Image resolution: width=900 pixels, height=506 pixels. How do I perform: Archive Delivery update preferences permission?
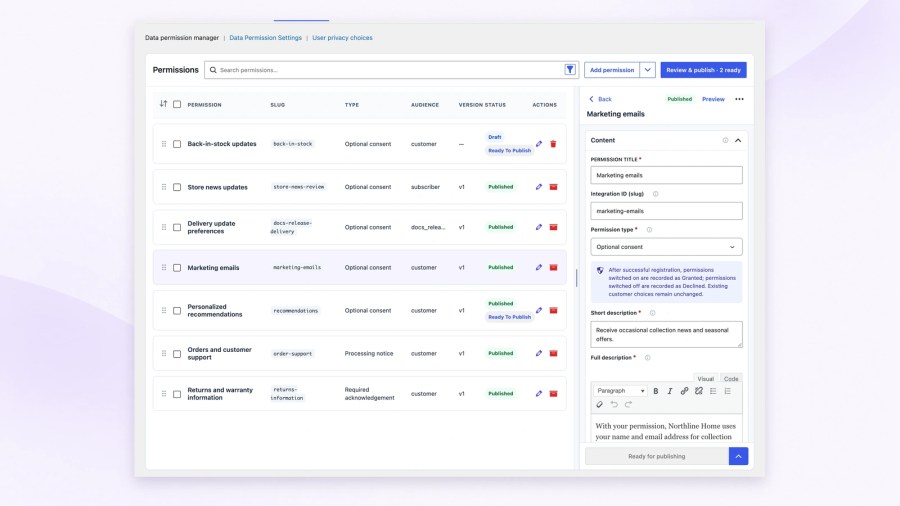click(x=553, y=227)
